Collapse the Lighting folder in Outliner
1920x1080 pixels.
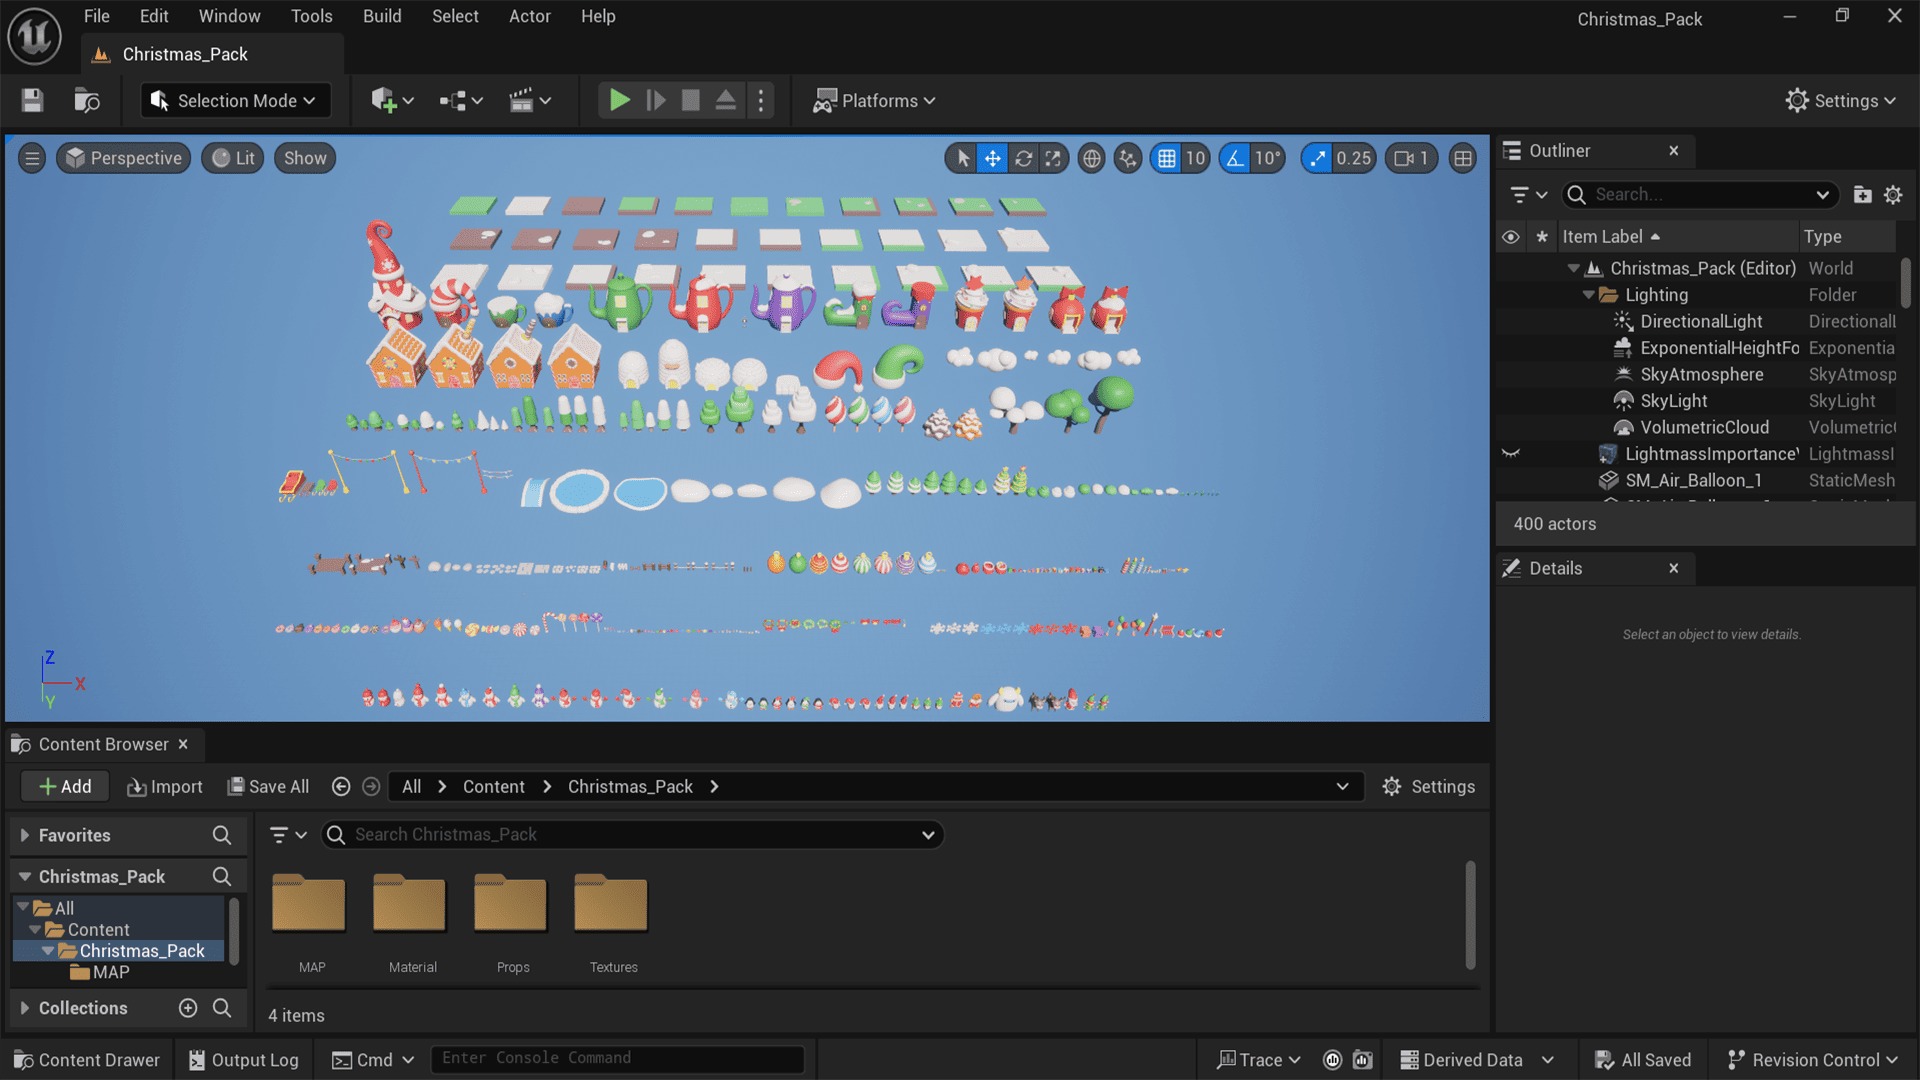click(1588, 295)
